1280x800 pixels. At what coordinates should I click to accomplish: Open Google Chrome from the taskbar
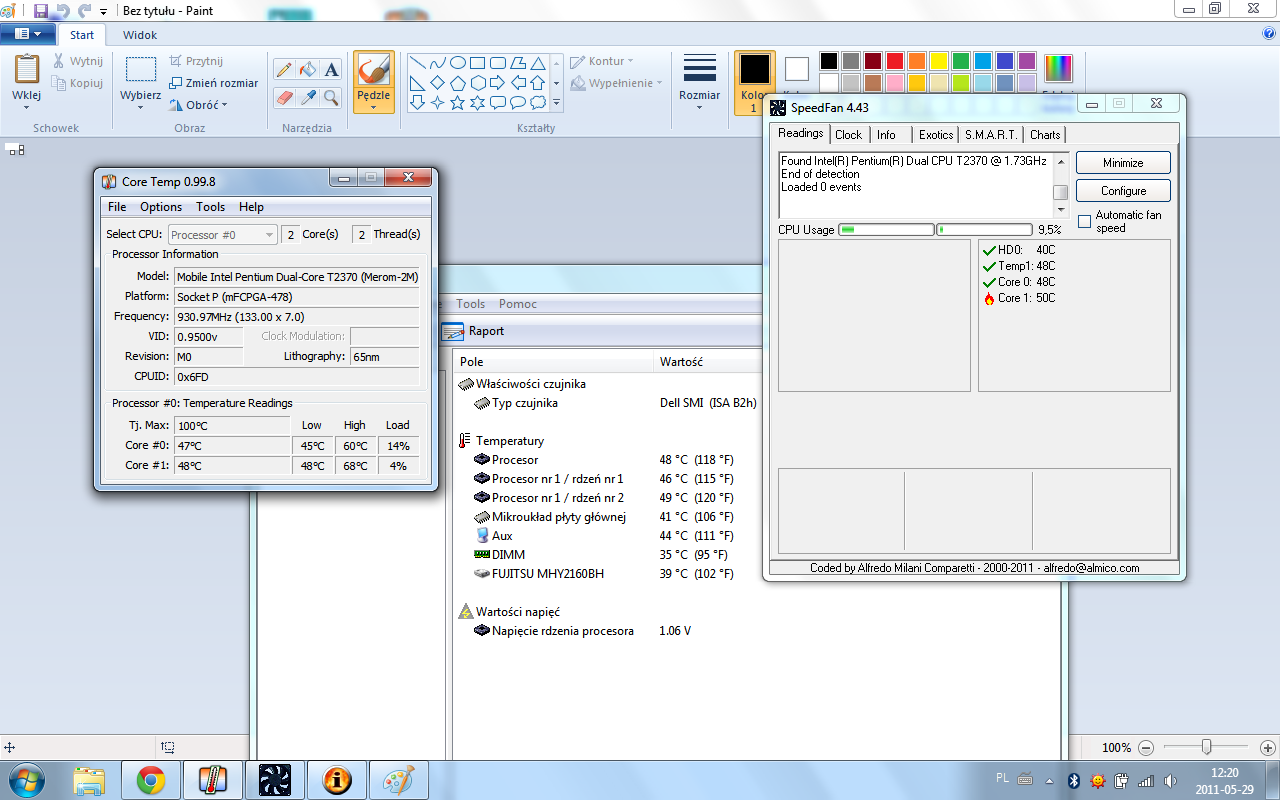tap(151, 780)
